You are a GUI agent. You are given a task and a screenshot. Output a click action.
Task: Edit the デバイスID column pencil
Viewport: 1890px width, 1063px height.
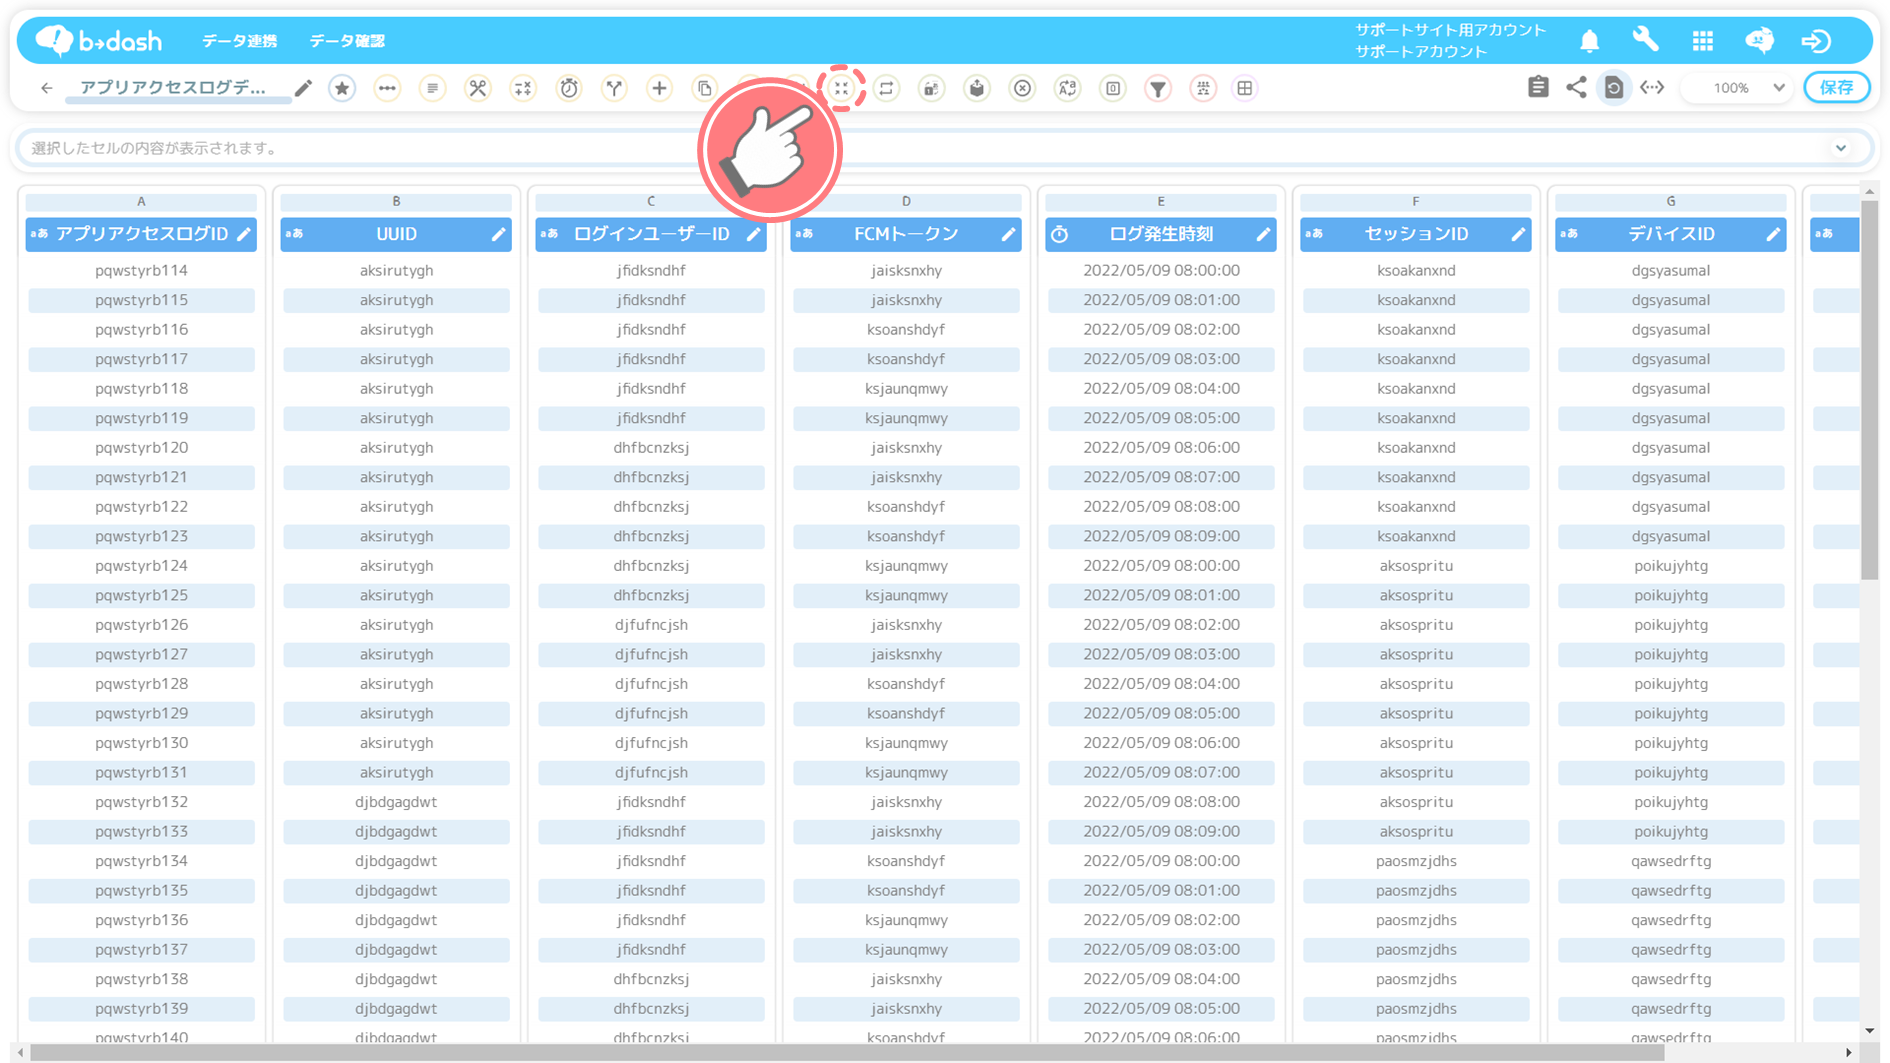point(1774,234)
